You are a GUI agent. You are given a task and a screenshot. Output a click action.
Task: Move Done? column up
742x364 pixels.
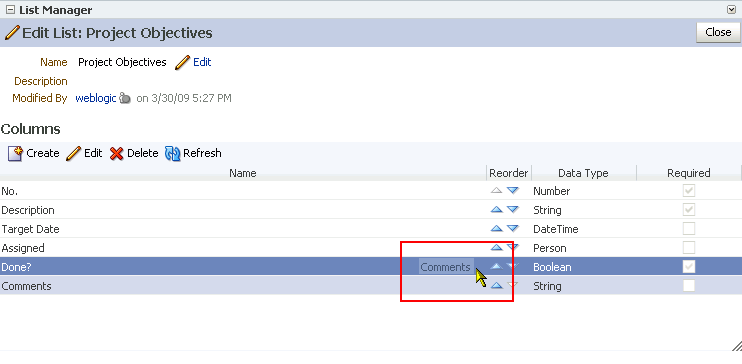(x=496, y=266)
